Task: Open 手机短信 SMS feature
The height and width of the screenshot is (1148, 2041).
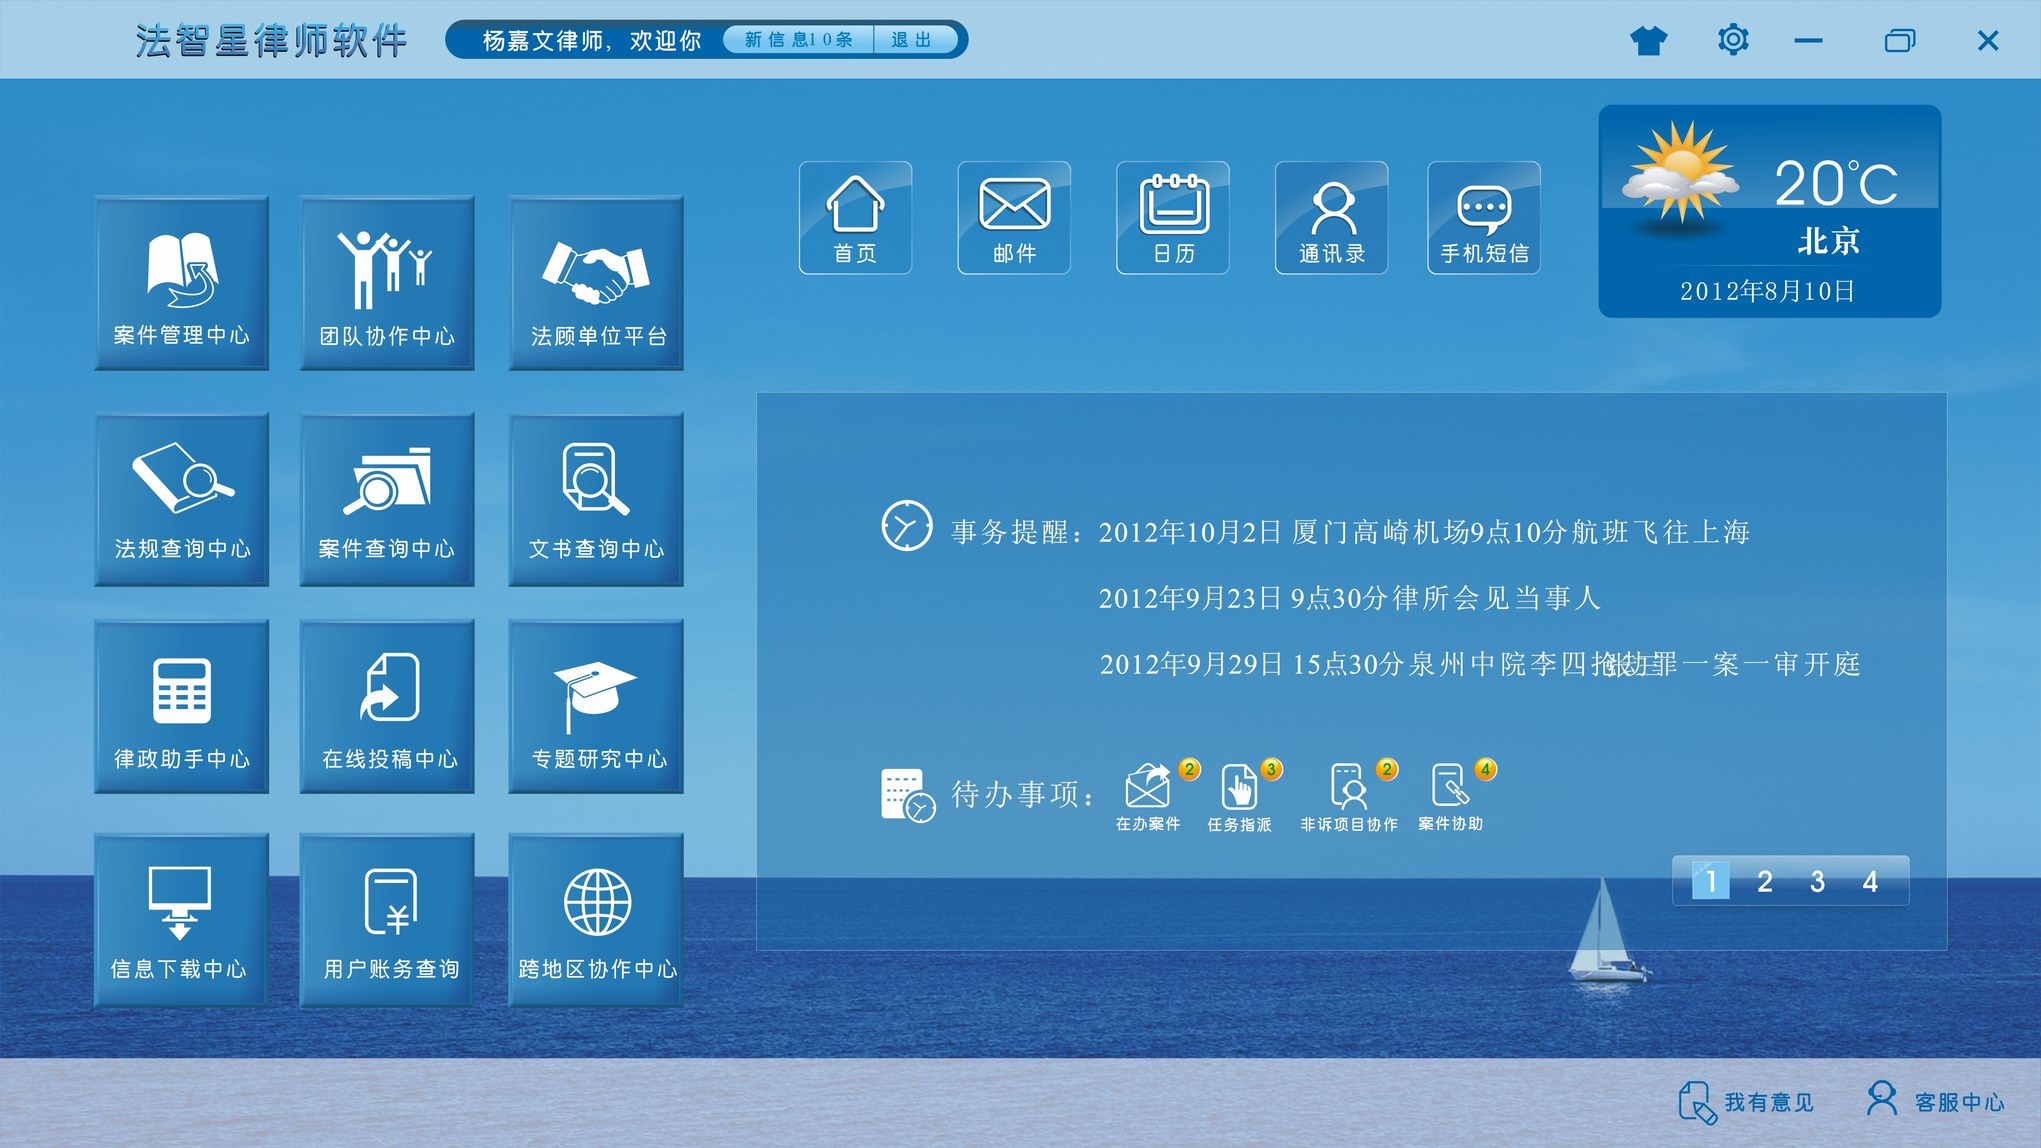Action: 1486,217
